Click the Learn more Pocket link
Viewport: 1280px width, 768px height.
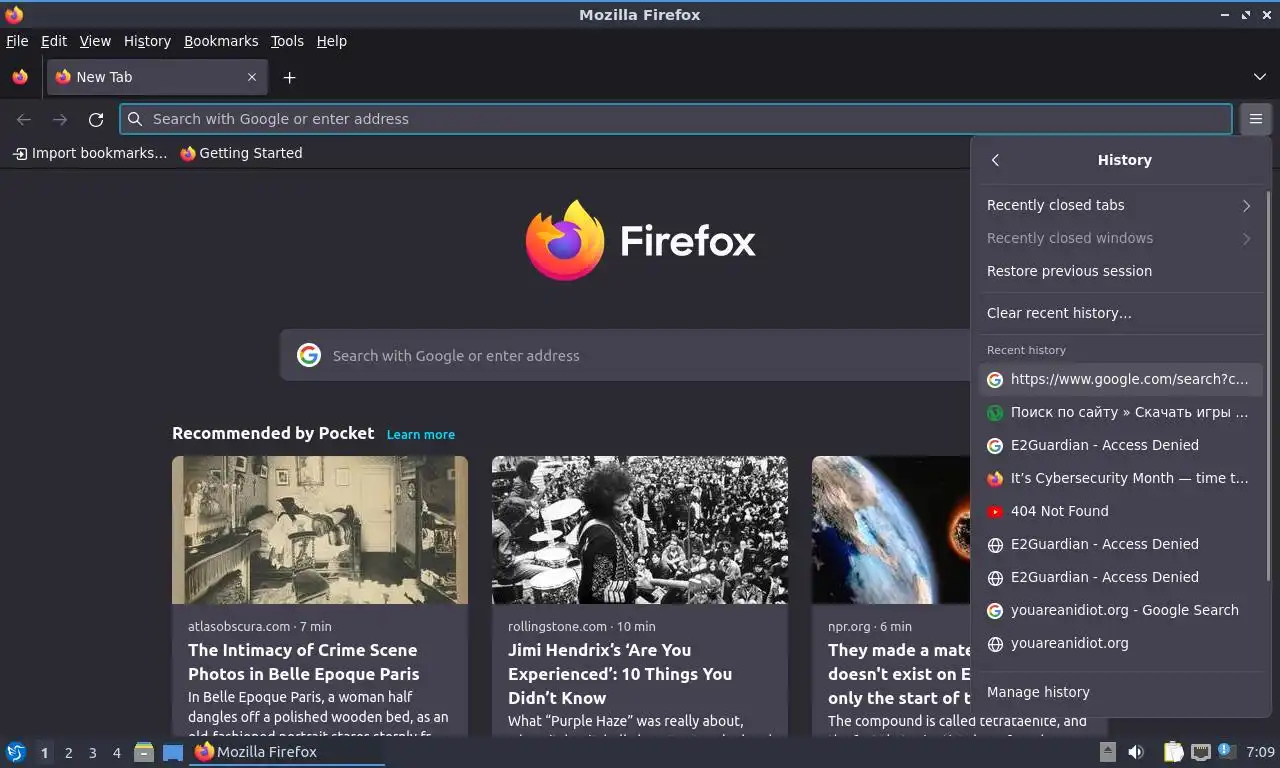(x=421, y=434)
